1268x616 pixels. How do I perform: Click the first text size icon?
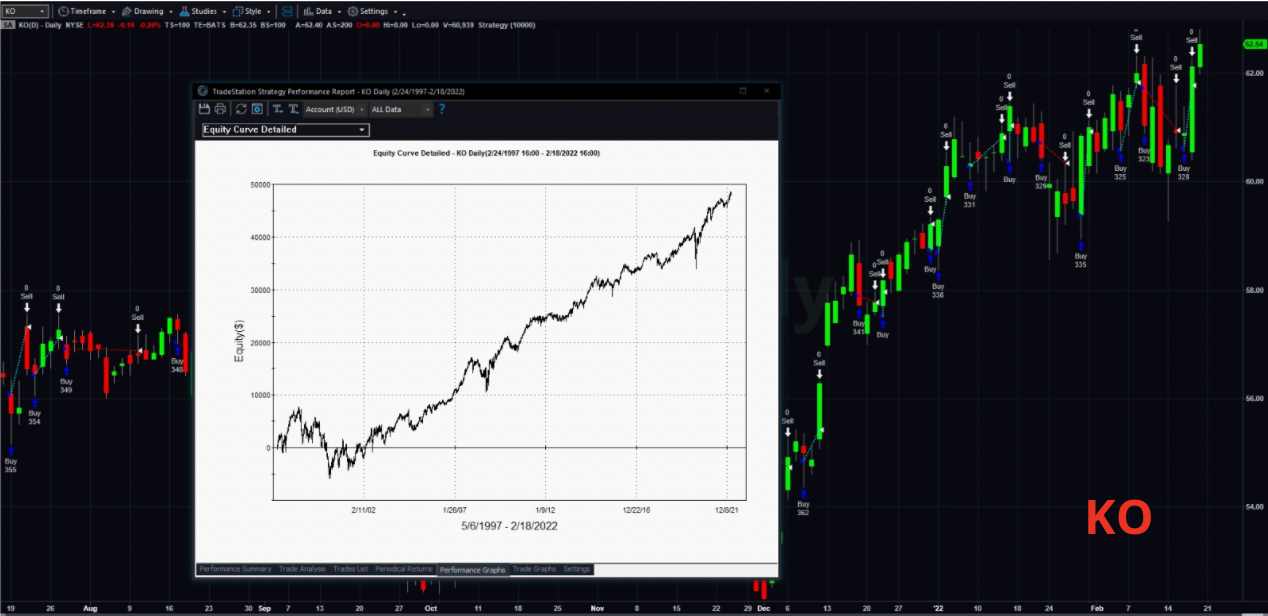(277, 109)
